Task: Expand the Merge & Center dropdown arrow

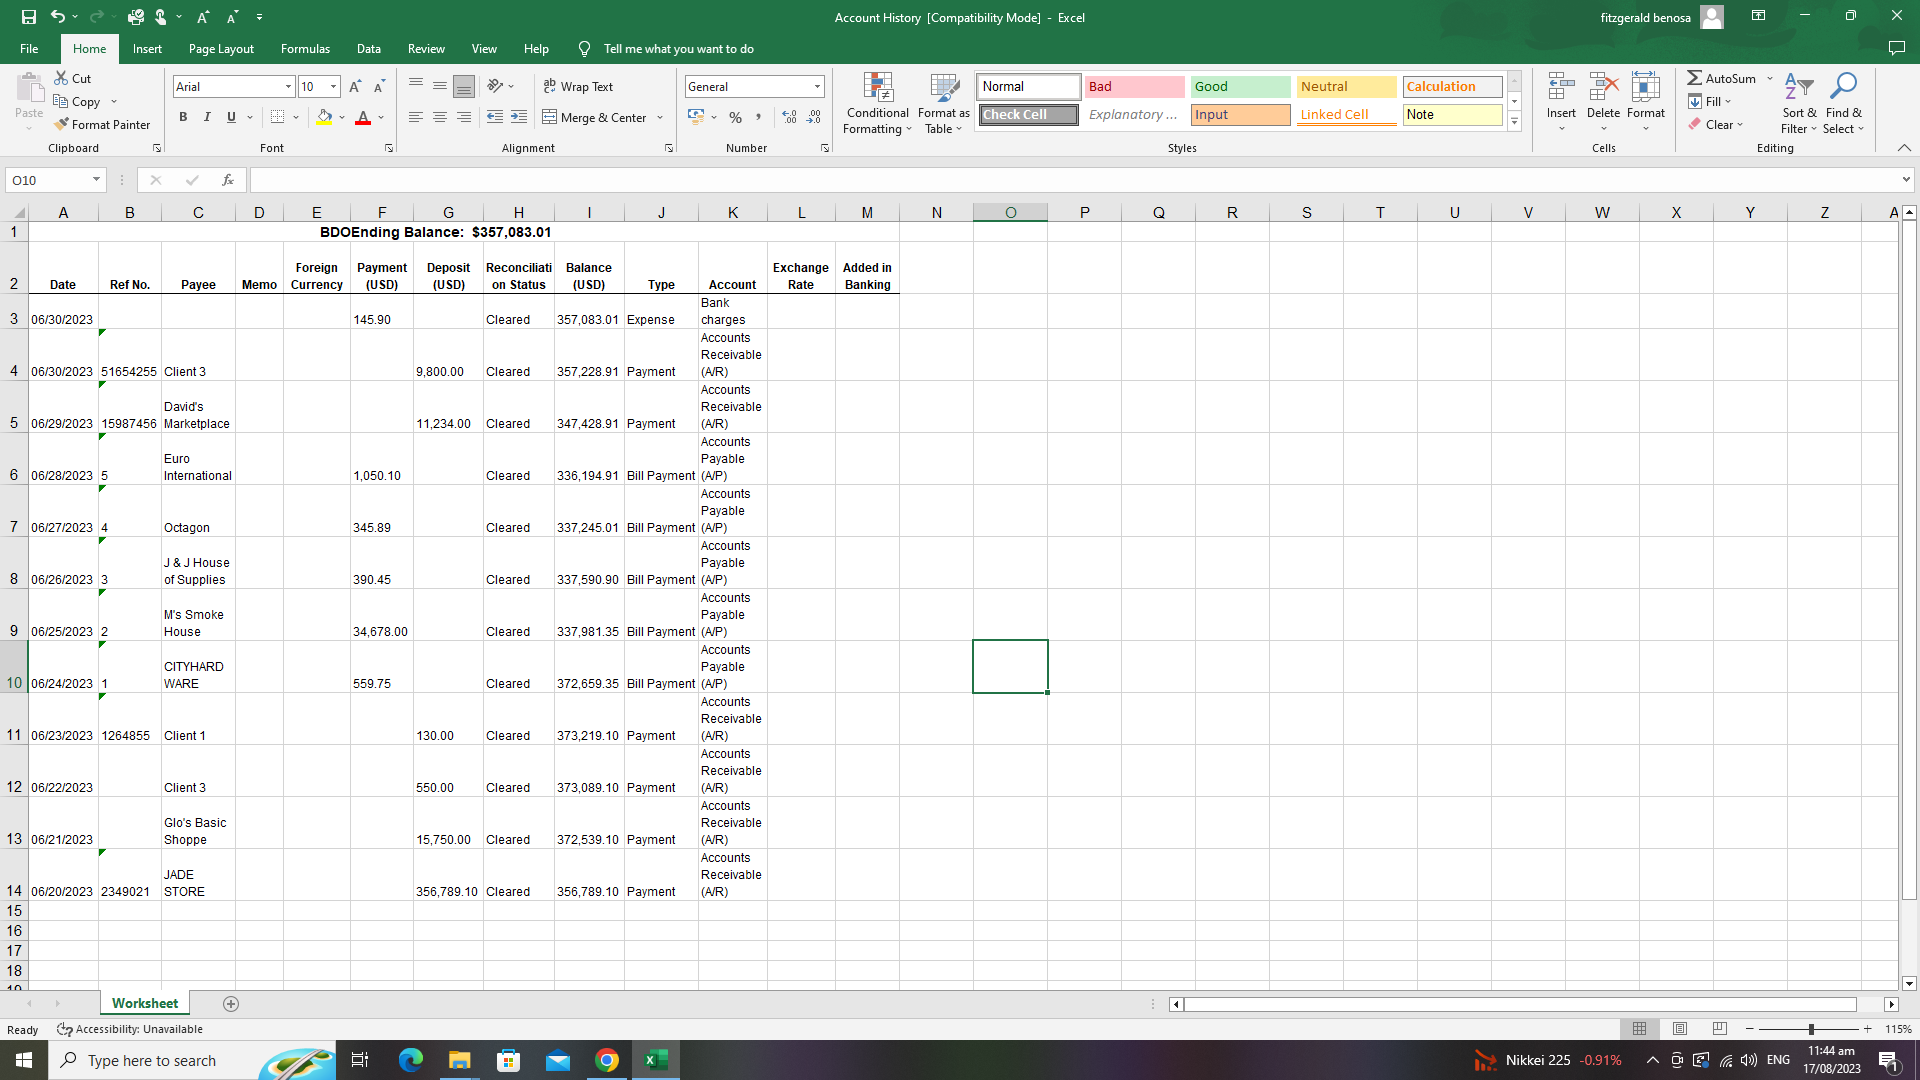Action: click(x=660, y=118)
